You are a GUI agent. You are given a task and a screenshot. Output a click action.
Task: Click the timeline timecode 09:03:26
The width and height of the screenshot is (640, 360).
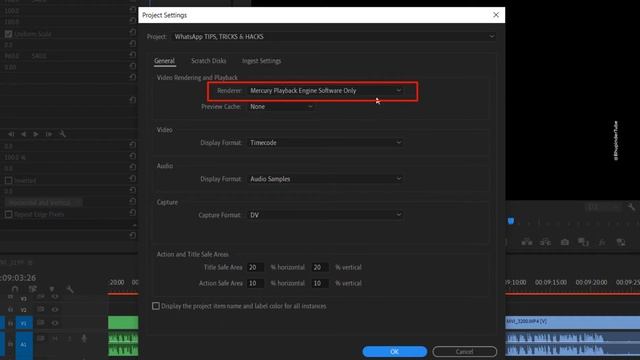18,278
